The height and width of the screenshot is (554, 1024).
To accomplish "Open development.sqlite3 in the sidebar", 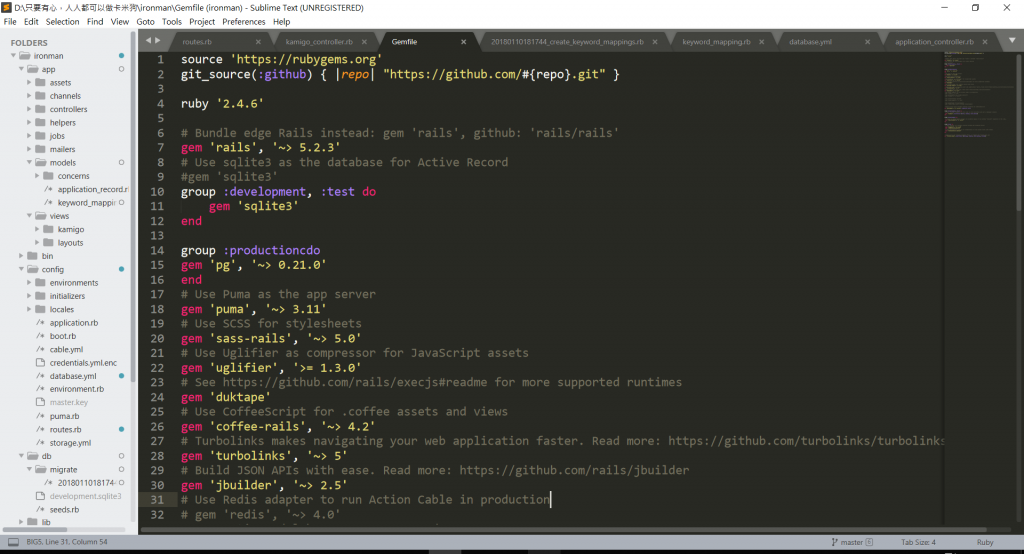I will pos(85,496).
